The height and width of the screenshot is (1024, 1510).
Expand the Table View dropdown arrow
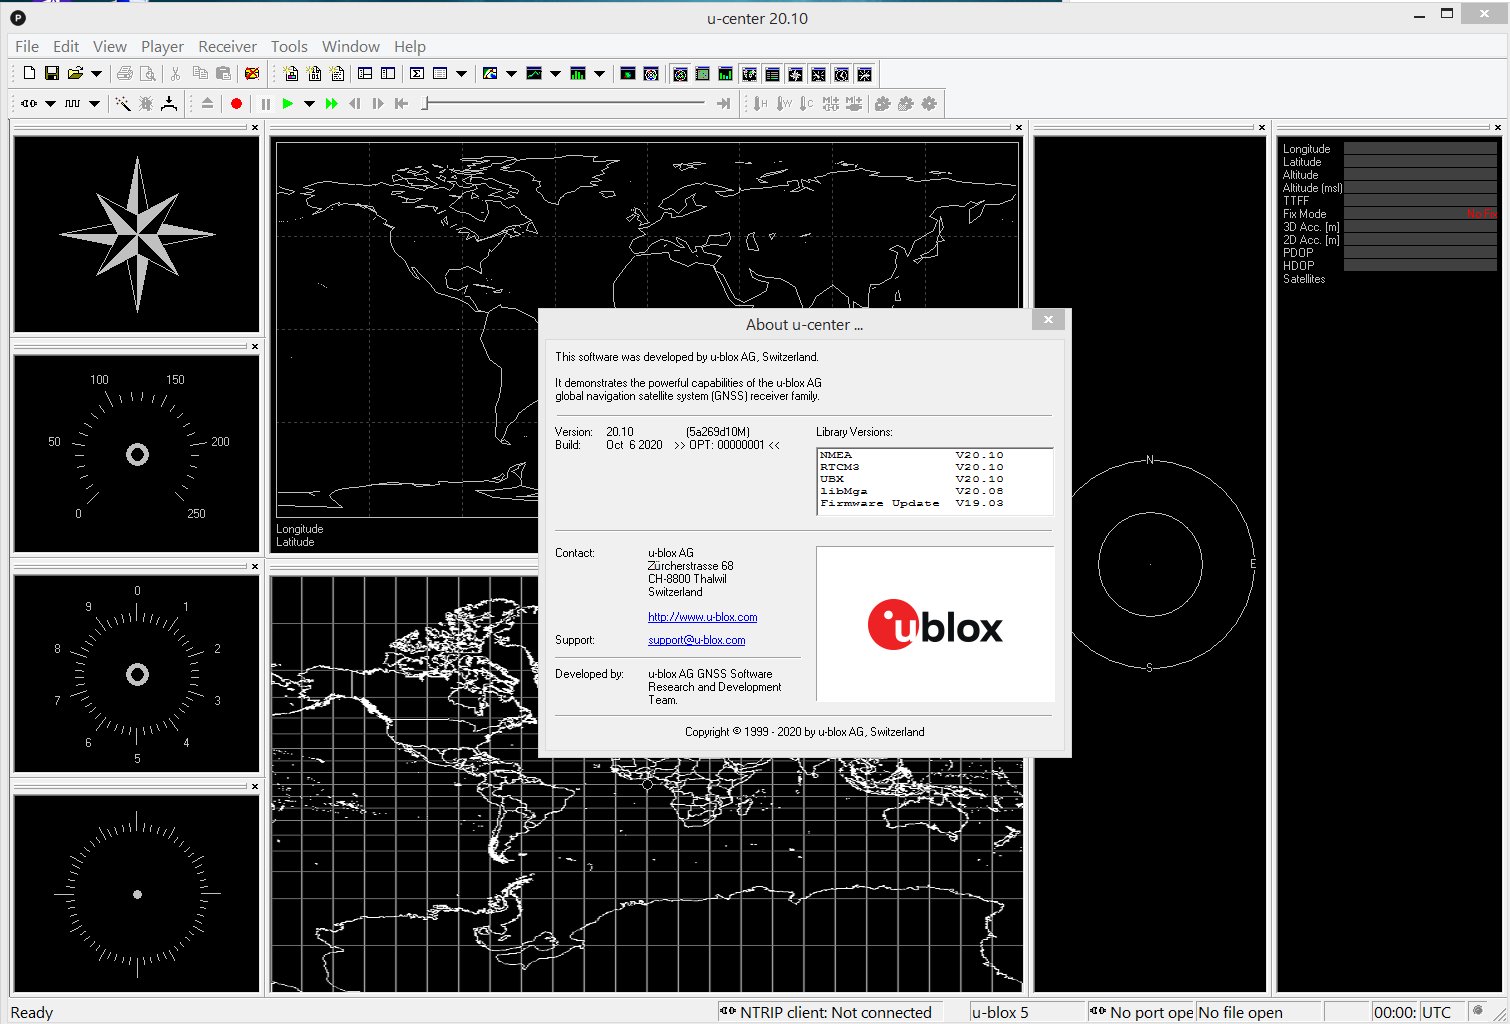(x=461, y=73)
